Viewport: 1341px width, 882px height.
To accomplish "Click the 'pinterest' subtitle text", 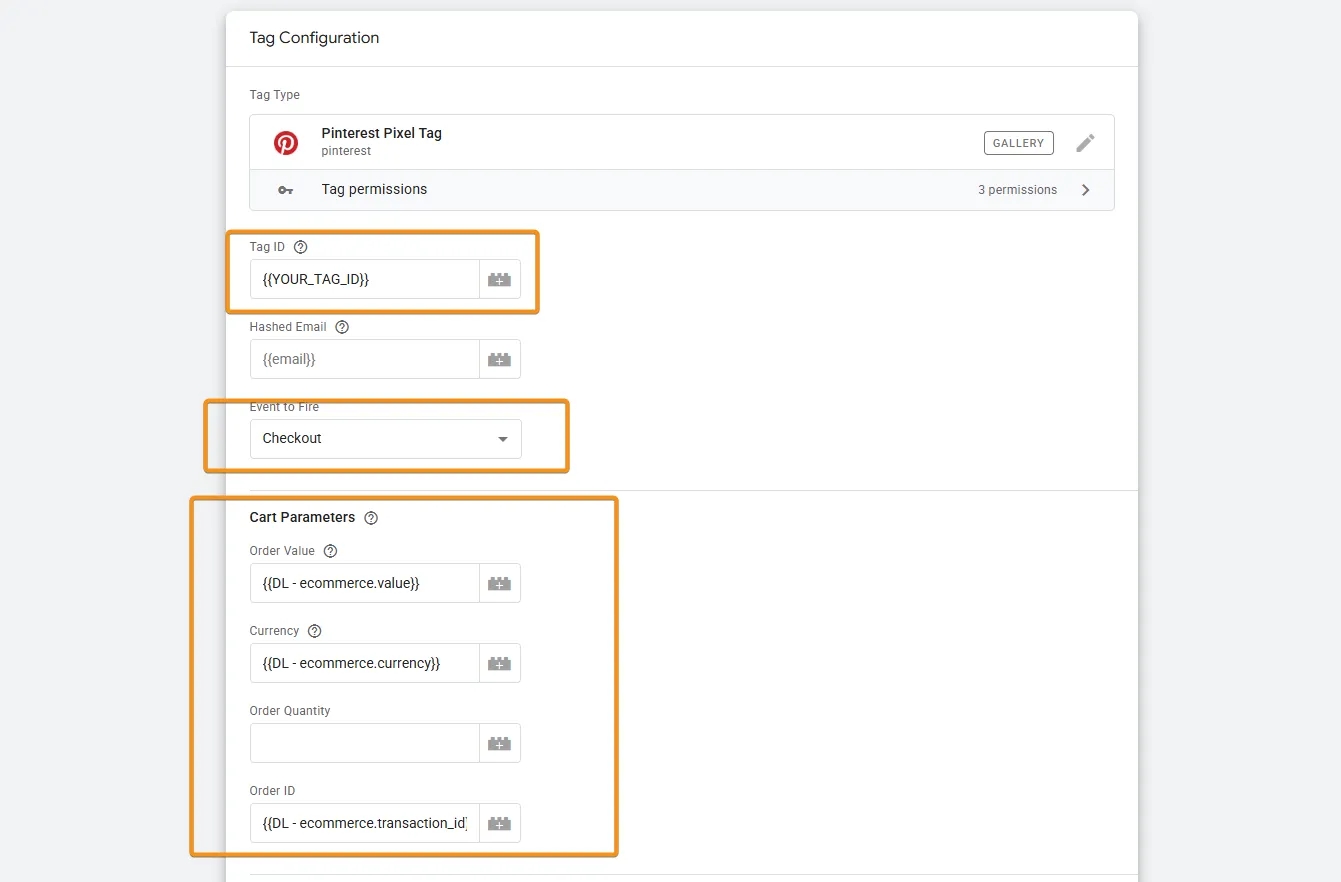I will (x=346, y=151).
